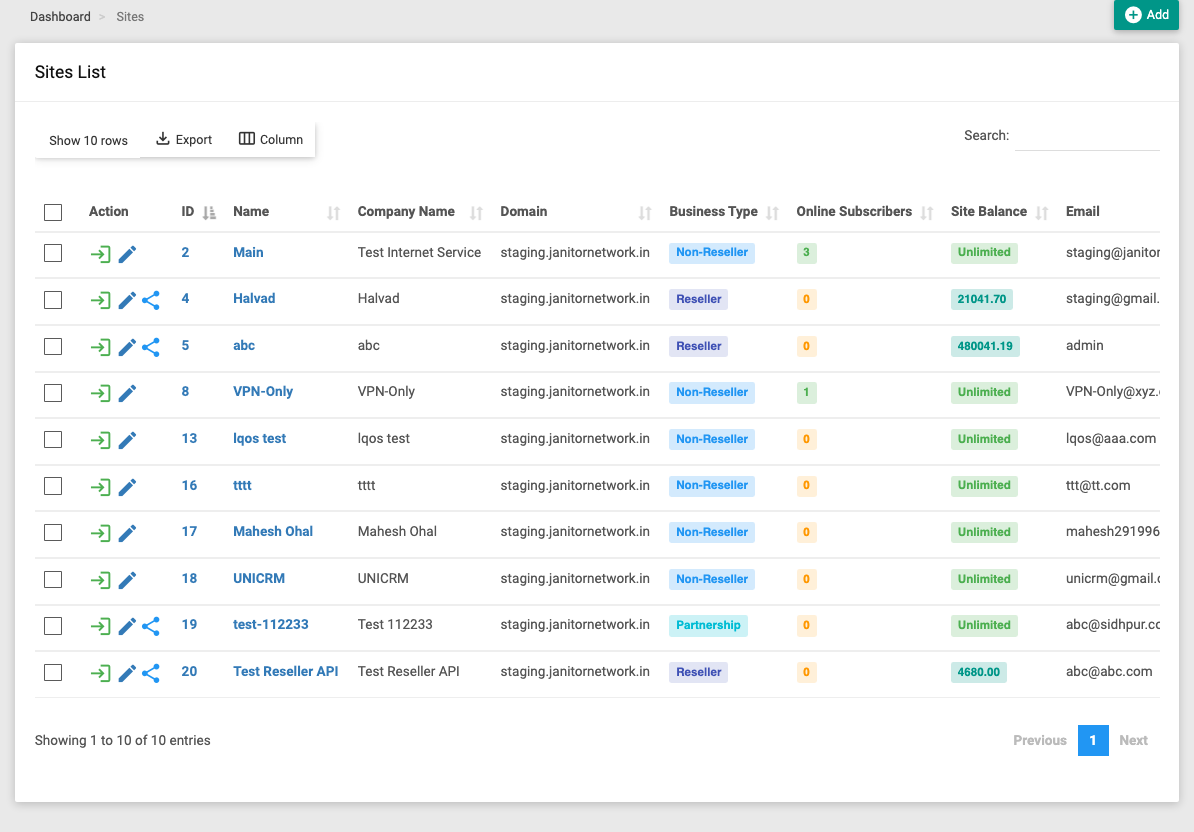This screenshot has height=832, width=1194.
Task: Check the checkbox for abc row
Action: pyautogui.click(x=53, y=346)
